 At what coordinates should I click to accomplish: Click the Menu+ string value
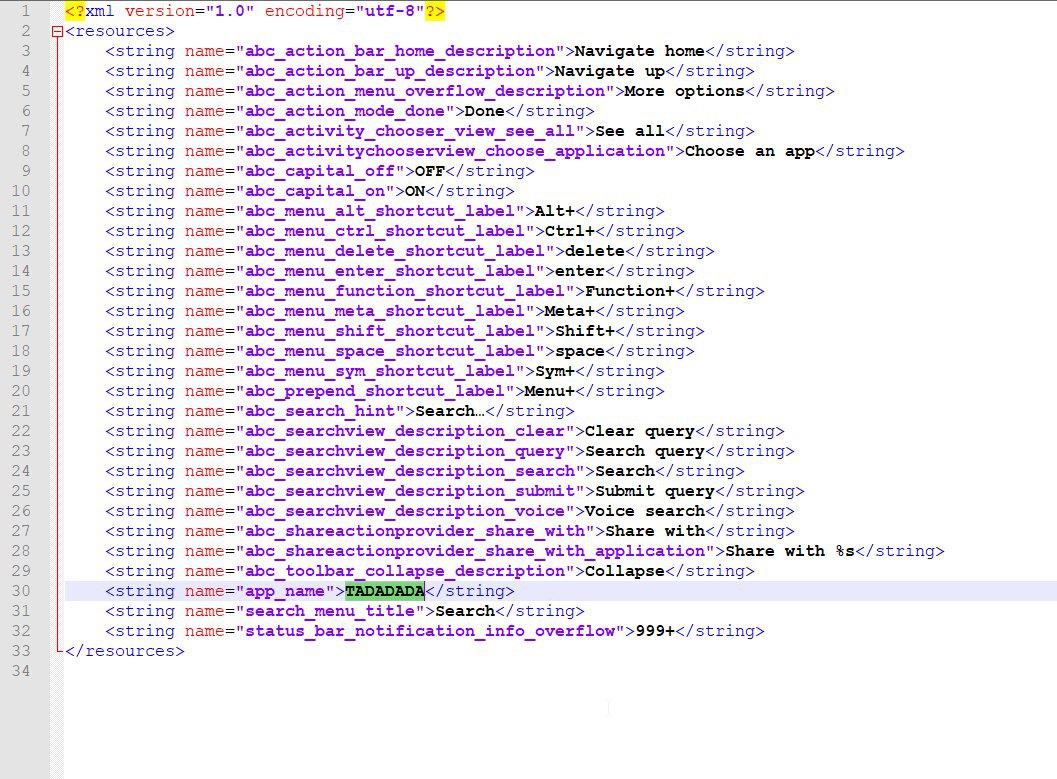click(x=549, y=392)
